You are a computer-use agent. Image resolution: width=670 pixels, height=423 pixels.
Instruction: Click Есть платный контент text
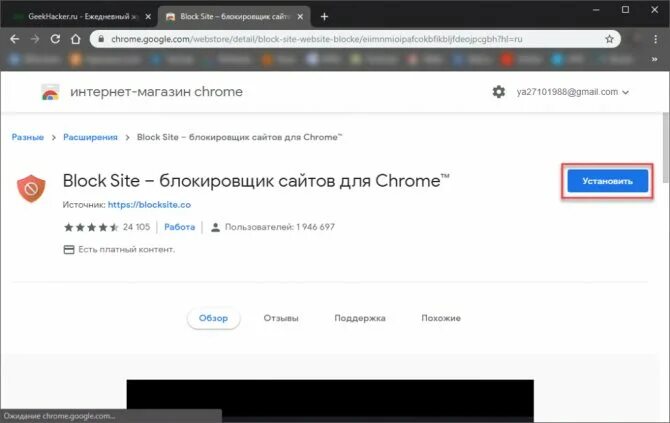(x=126, y=250)
